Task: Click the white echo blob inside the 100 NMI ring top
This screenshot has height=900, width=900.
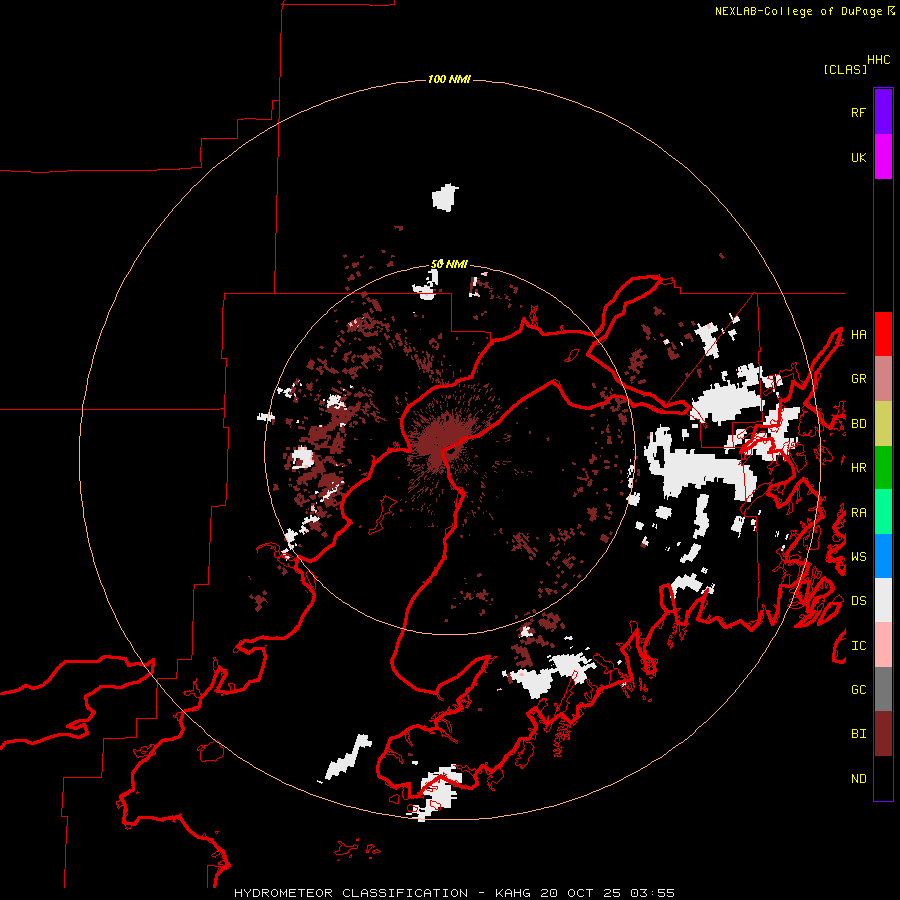Action: point(445,197)
